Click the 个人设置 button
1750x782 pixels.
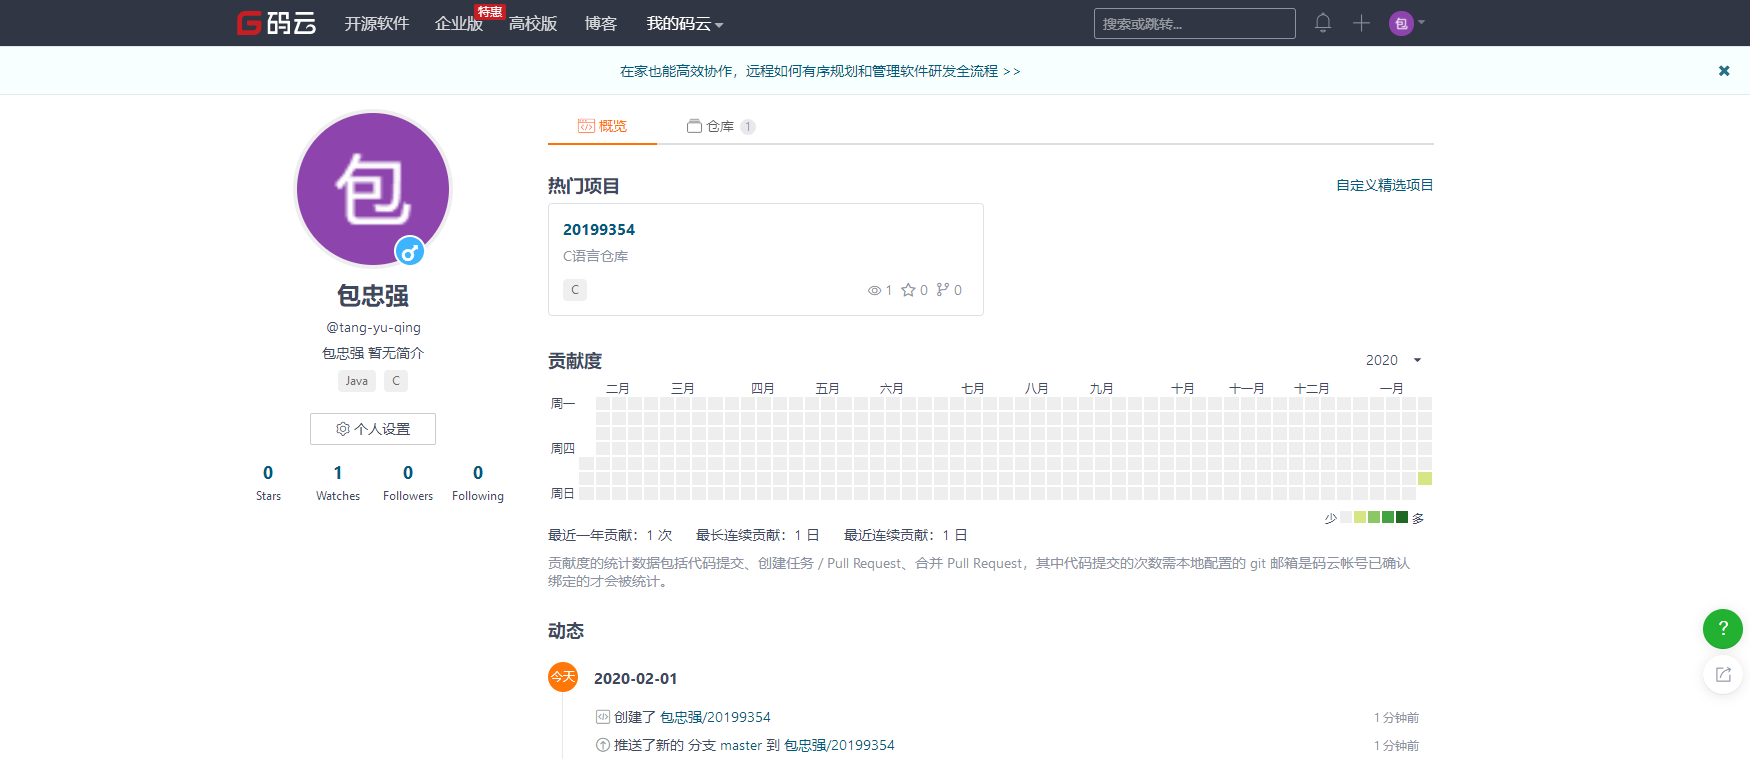tap(373, 429)
